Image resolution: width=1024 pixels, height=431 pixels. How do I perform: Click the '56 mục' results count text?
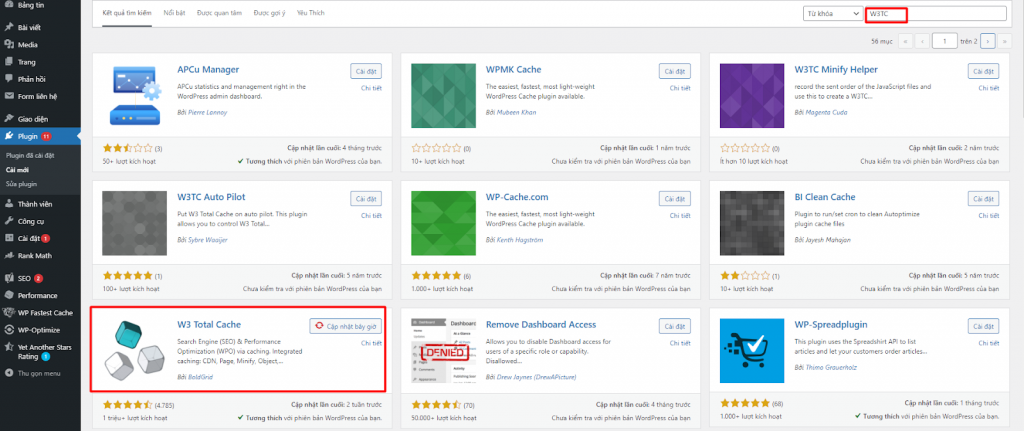[882, 41]
